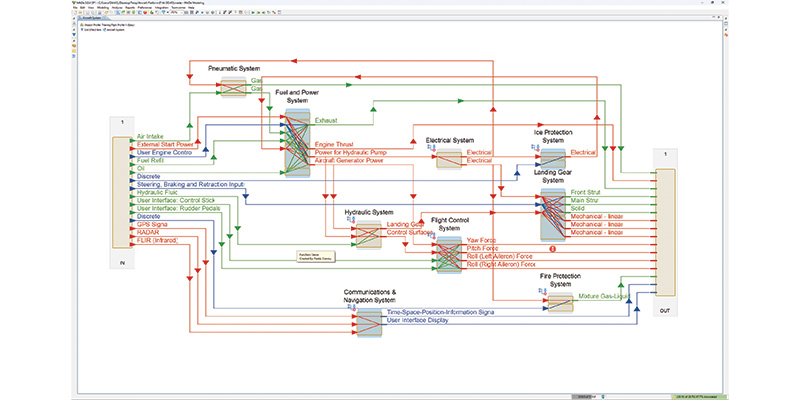Click the Mixture Gas-Liquid output label
The height and width of the screenshot is (400, 800).
(x=604, y=296)
